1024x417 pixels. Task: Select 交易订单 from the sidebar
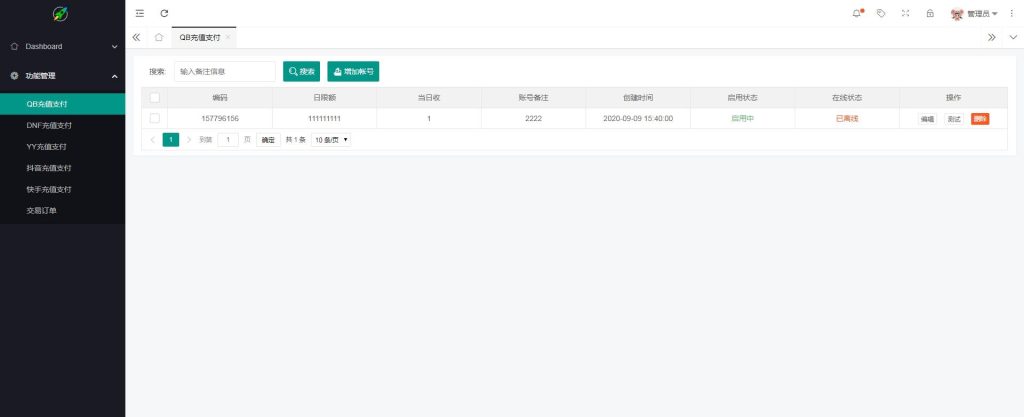(41, 210)
